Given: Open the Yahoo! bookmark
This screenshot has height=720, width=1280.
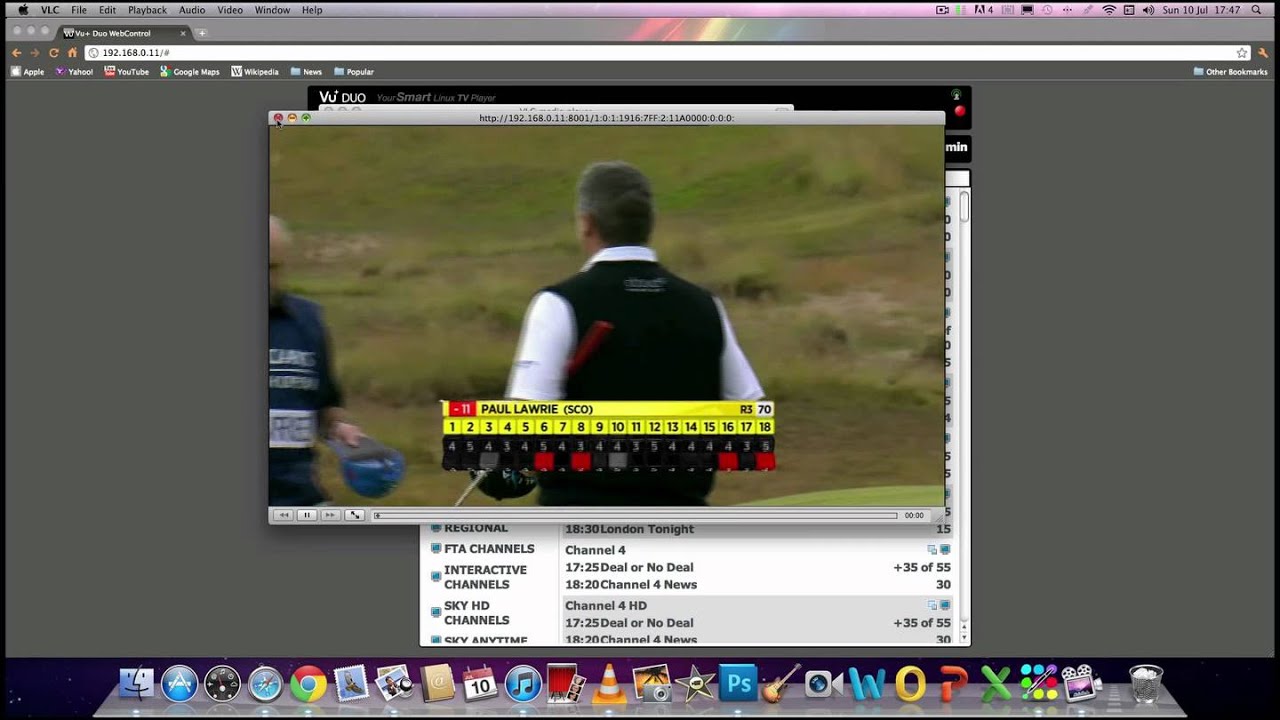Looking at the screenshot, I should tap(74, 72).
